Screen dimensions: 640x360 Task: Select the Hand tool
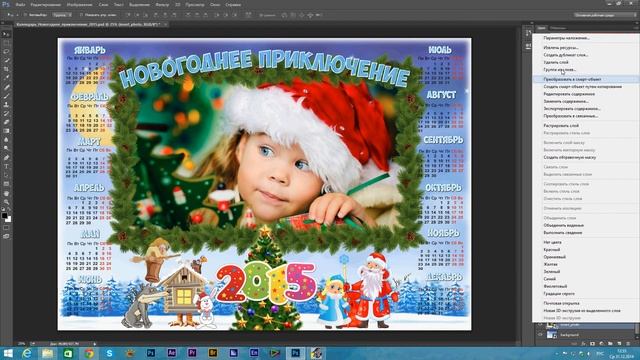click(6, 193)
